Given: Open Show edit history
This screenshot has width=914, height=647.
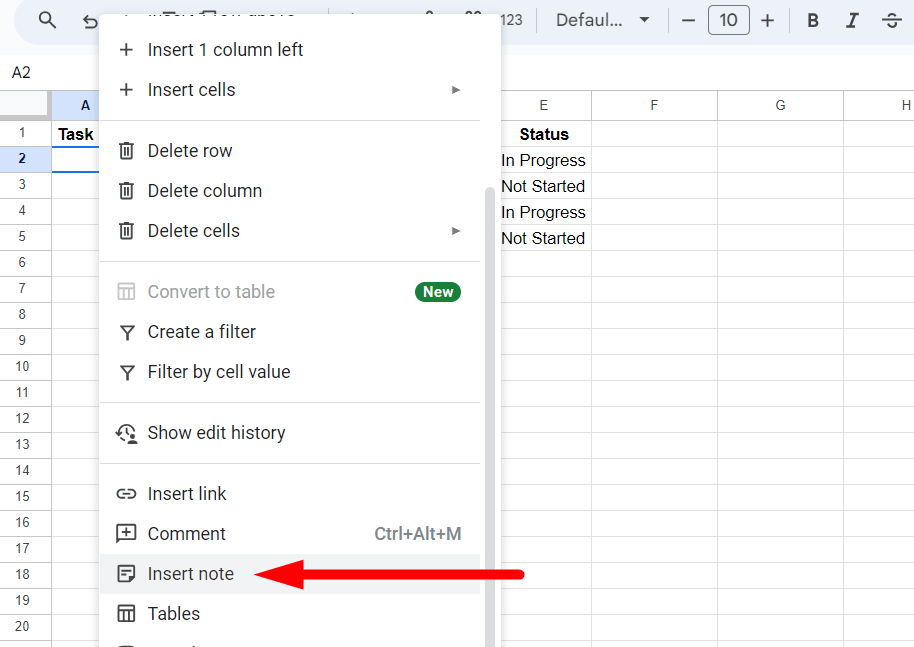Looking at the screenshot, I should pyautogui.click(x=217, y=433).
